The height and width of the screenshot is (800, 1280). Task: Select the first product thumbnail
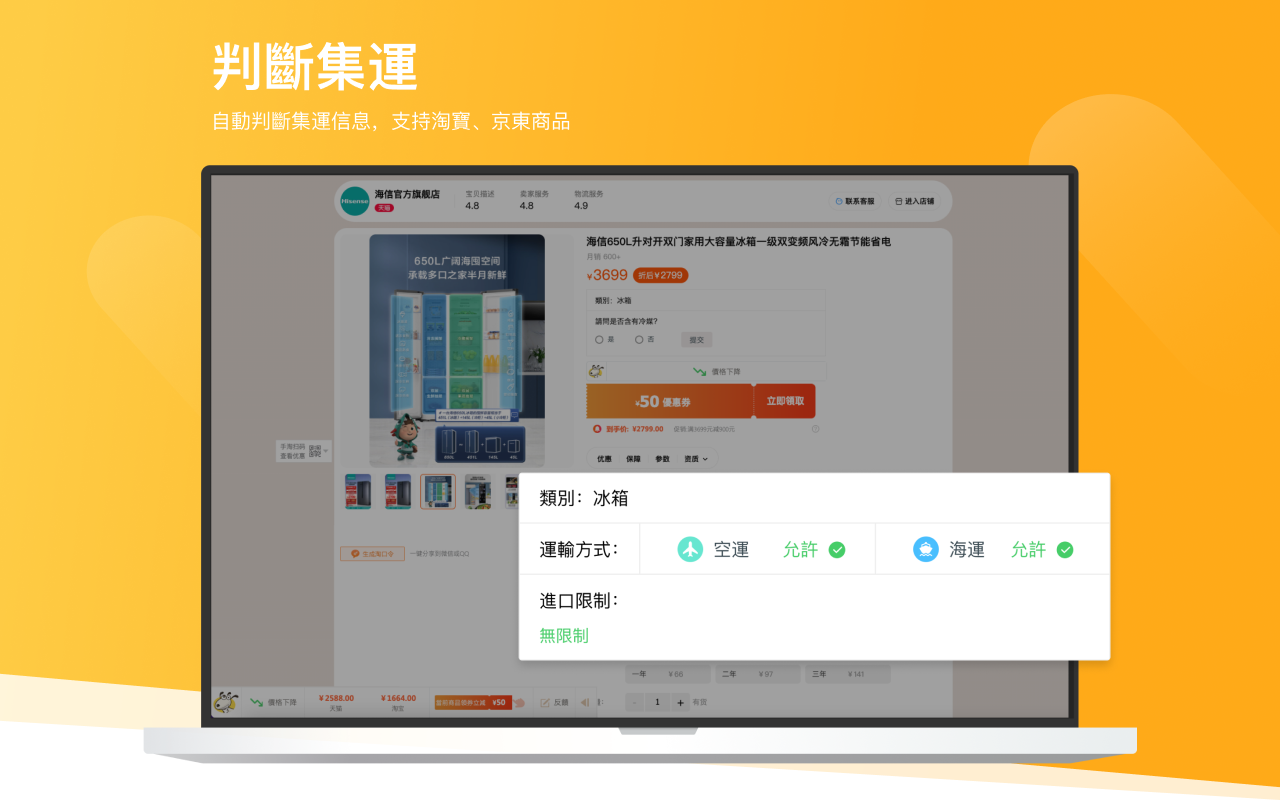358,492
